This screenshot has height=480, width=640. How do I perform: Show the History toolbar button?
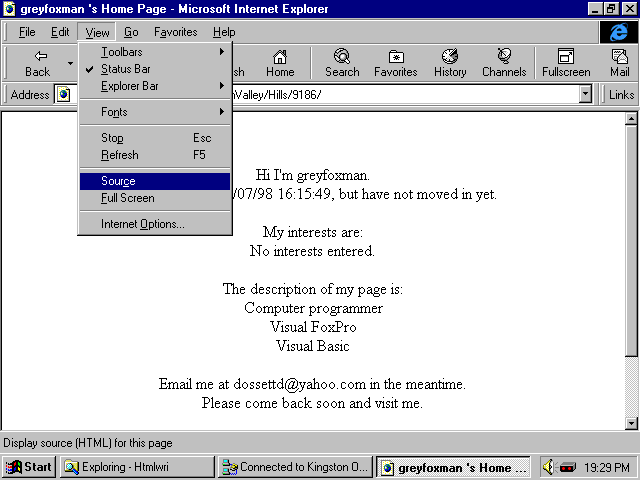click(x=450, y=63)
